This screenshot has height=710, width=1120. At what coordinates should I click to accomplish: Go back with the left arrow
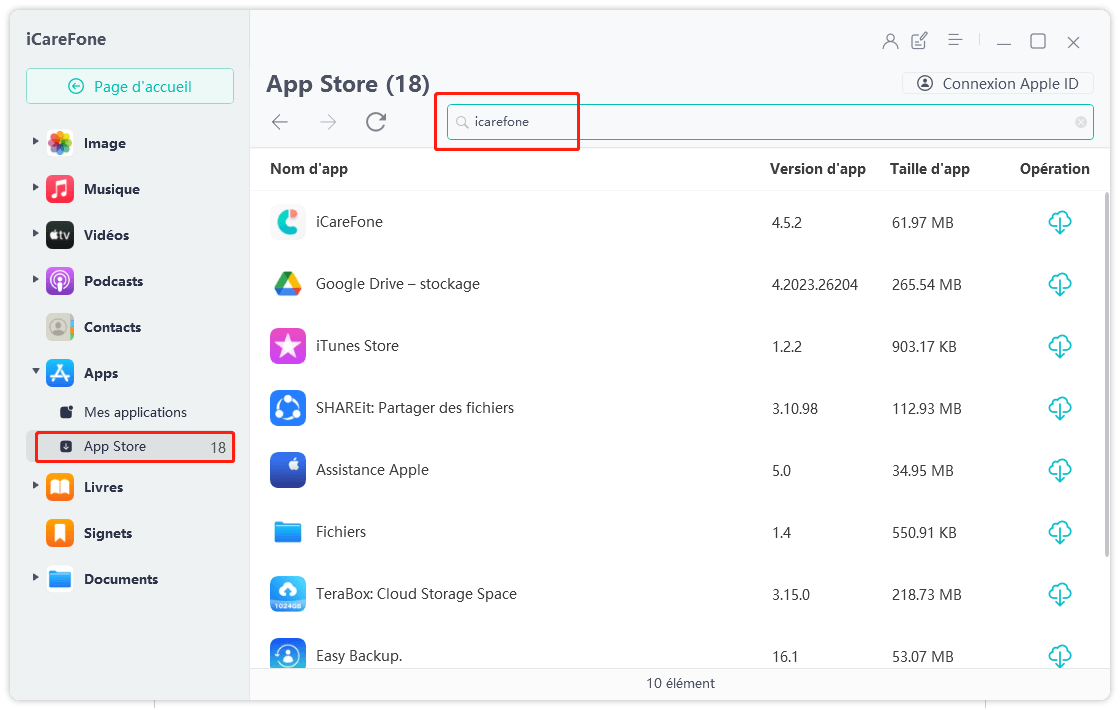pyautogui.click(x=280, y=122)
